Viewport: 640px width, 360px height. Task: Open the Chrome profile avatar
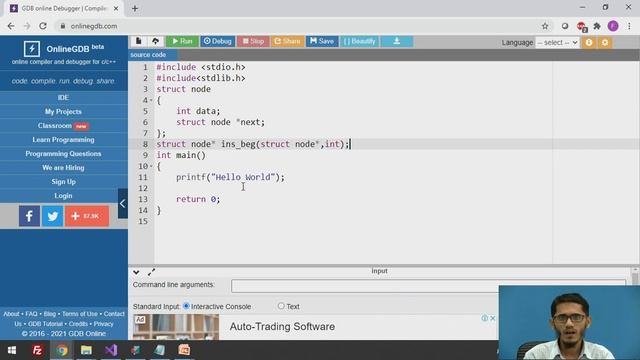pos(613,26)
